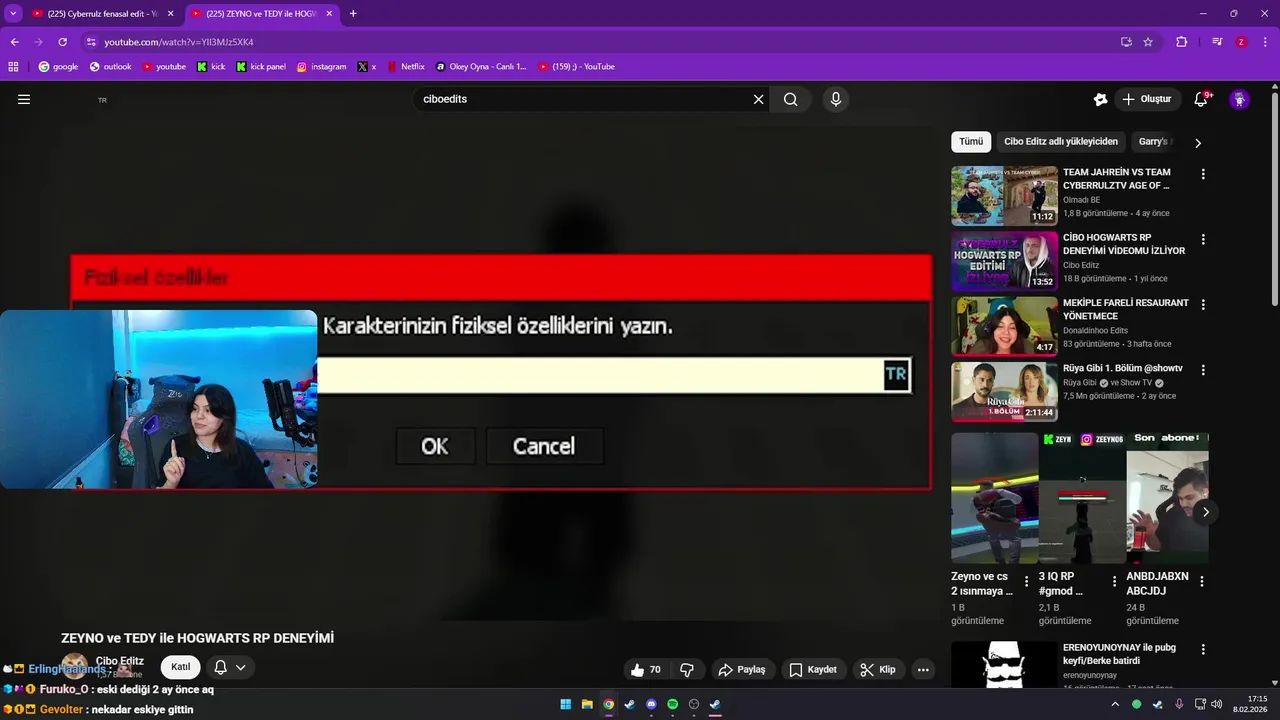The image size is (1280, 720).
Task: Click OK in the Fiziksel özellikler dialog
Action: click(x=435, y=446)
